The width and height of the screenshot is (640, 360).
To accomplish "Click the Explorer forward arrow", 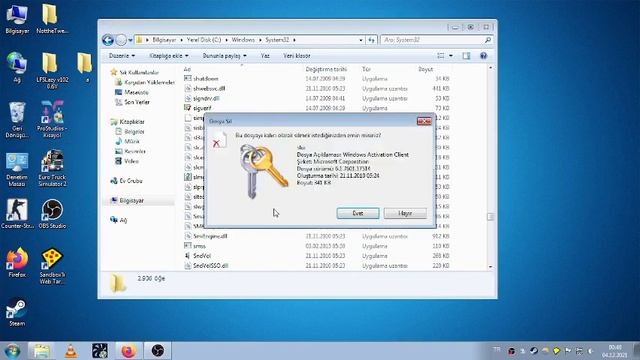I will (x=121, y=40).
